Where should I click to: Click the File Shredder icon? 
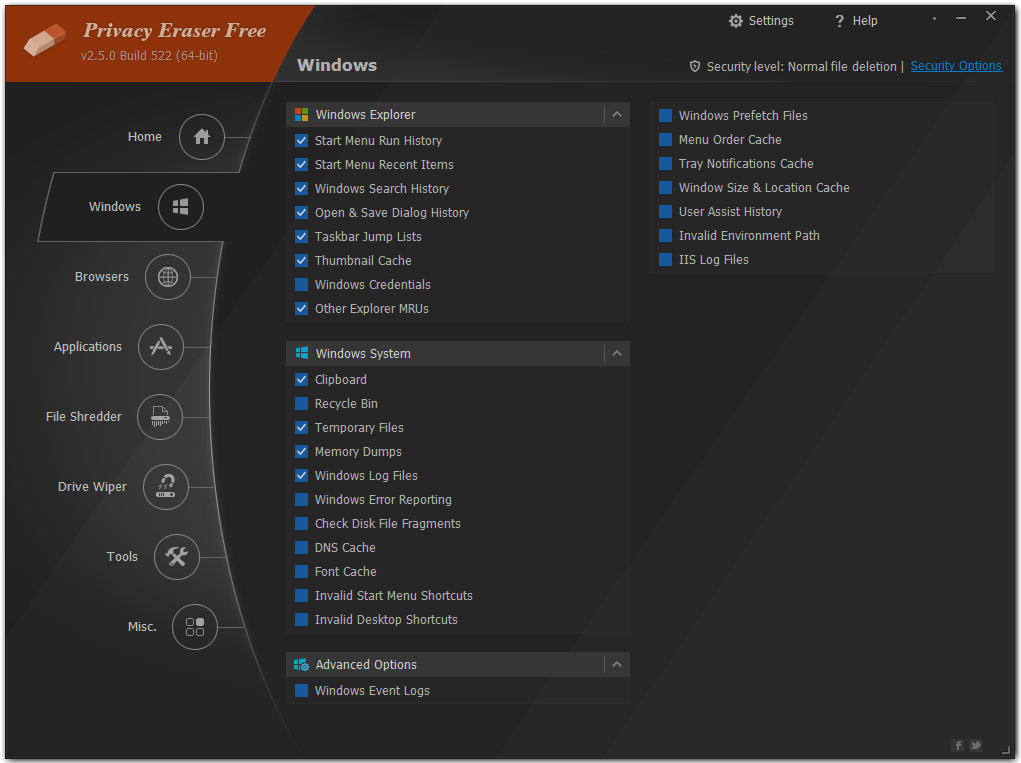[160, 417]
